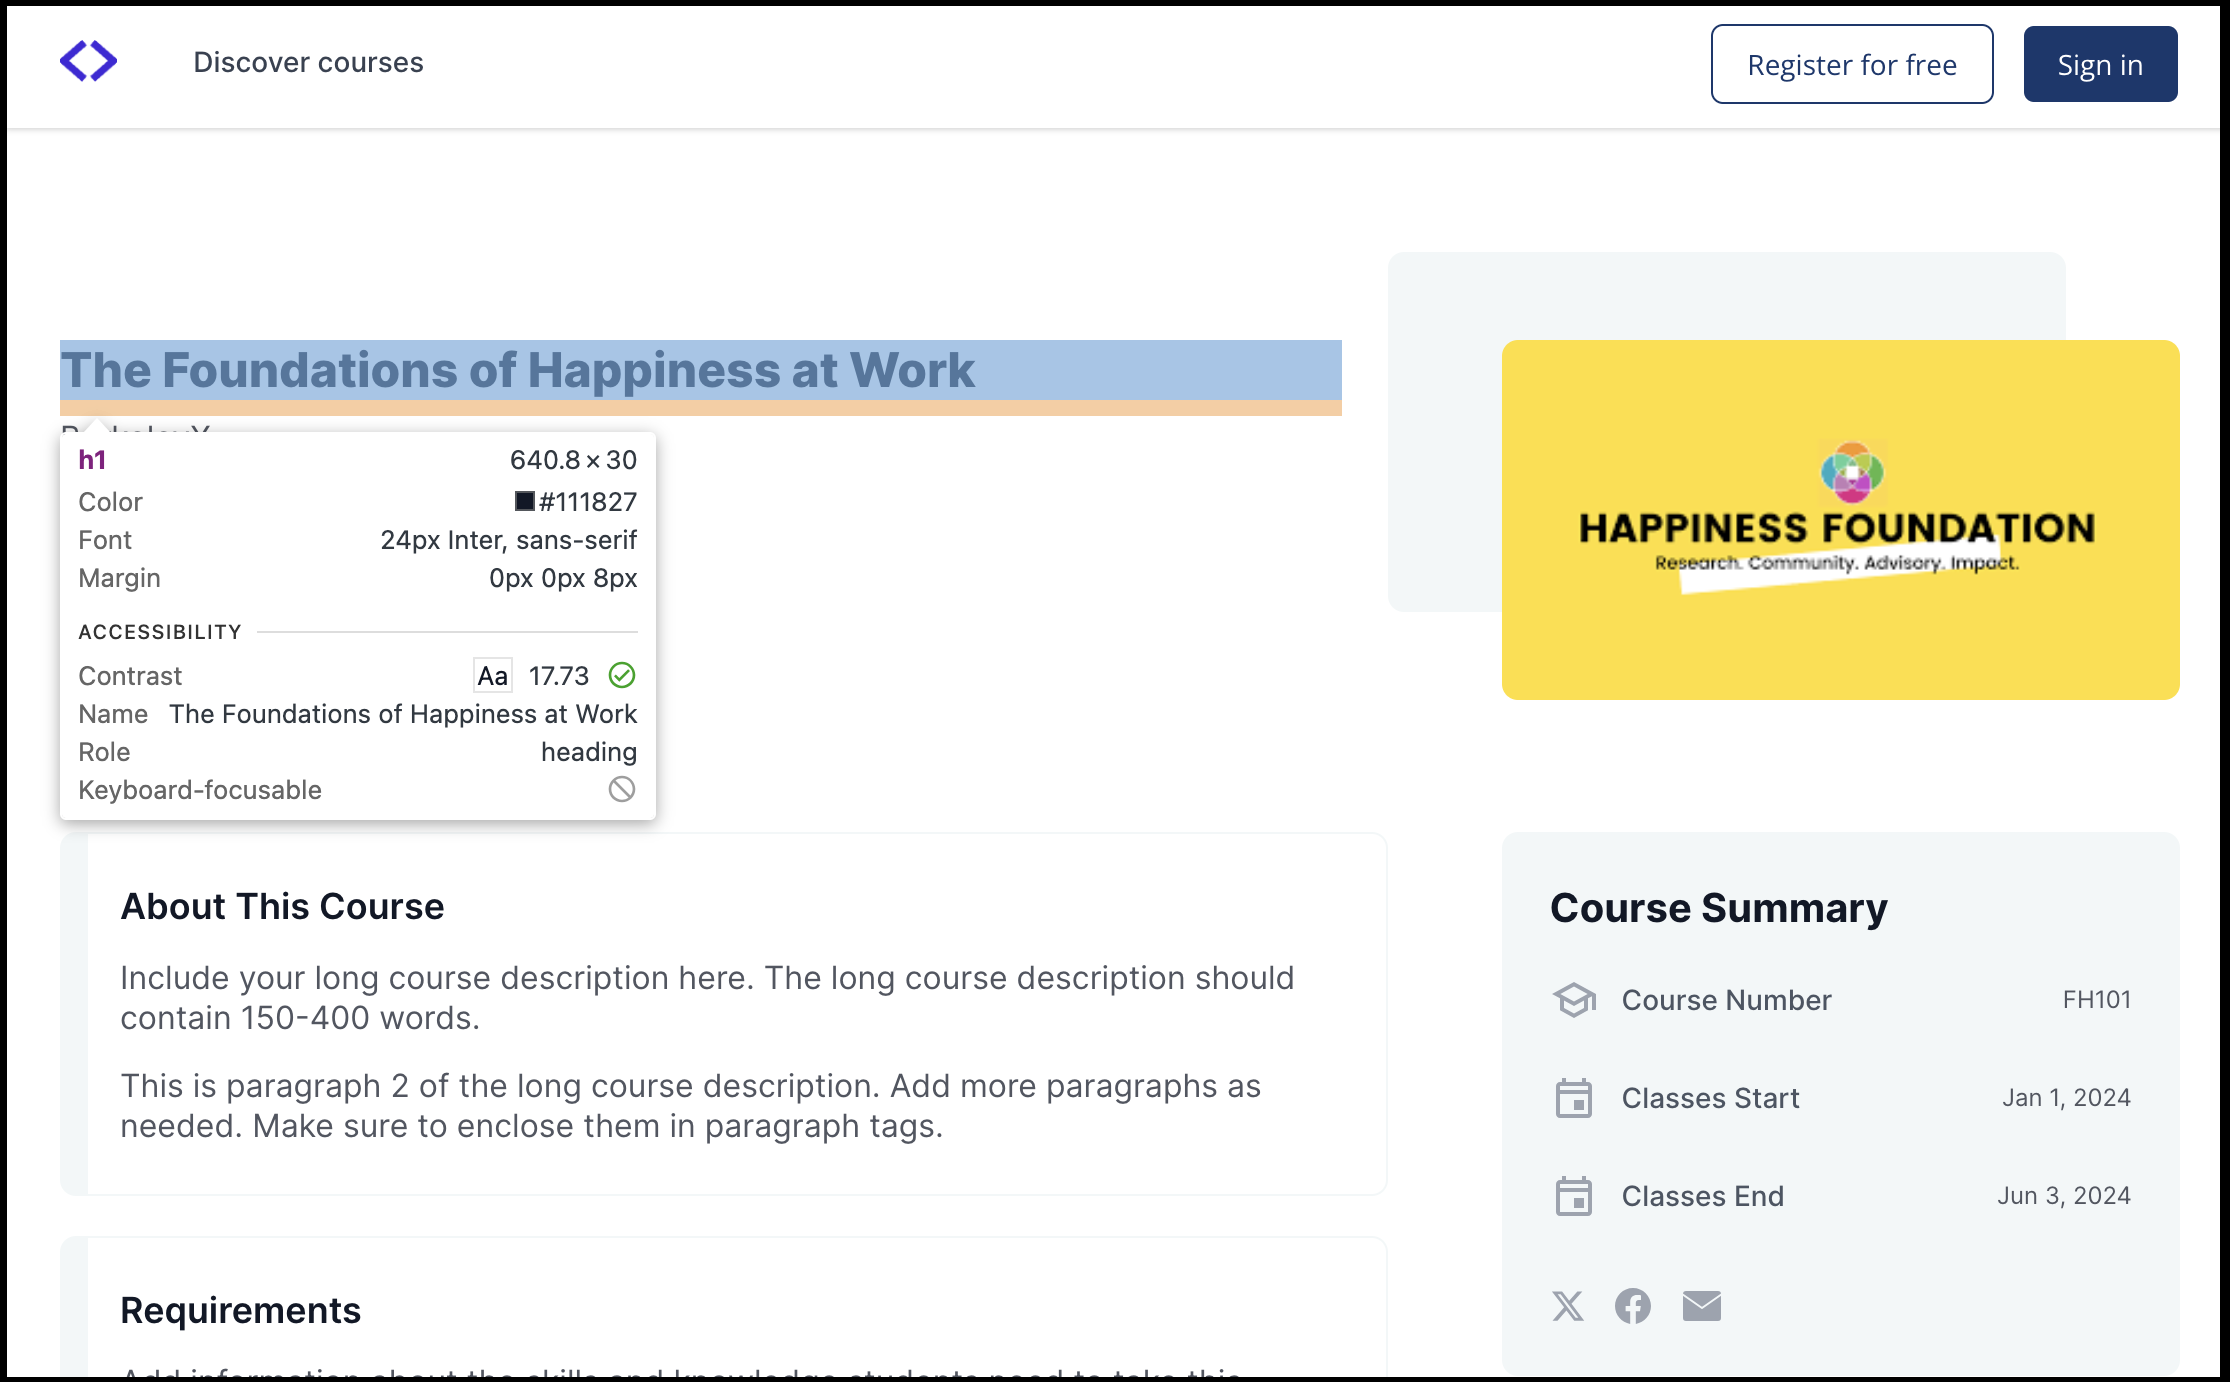Viewport: 2230px width, 1382px height.
Task: Click the Jun 3, 2024 end date
Action: click(x=2064, y=1195)
